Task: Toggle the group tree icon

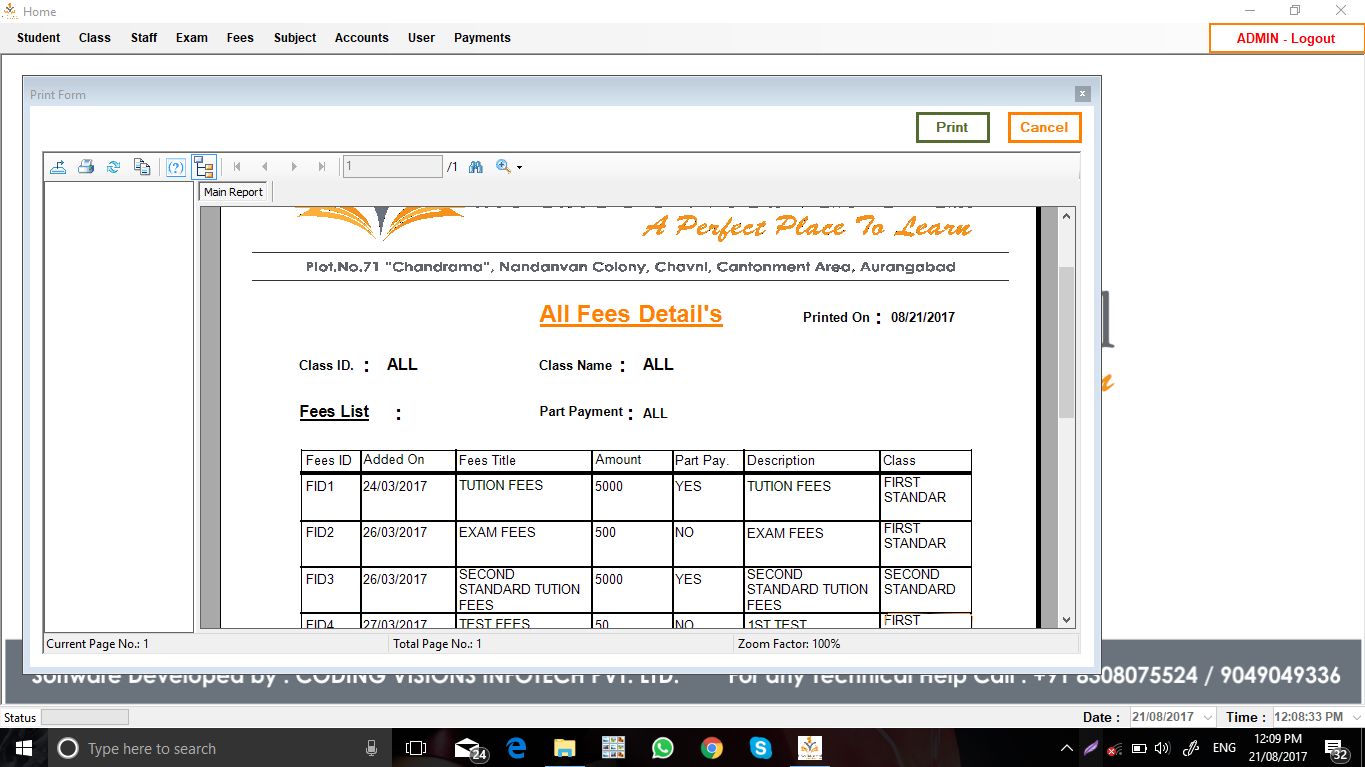Action: 205,167
